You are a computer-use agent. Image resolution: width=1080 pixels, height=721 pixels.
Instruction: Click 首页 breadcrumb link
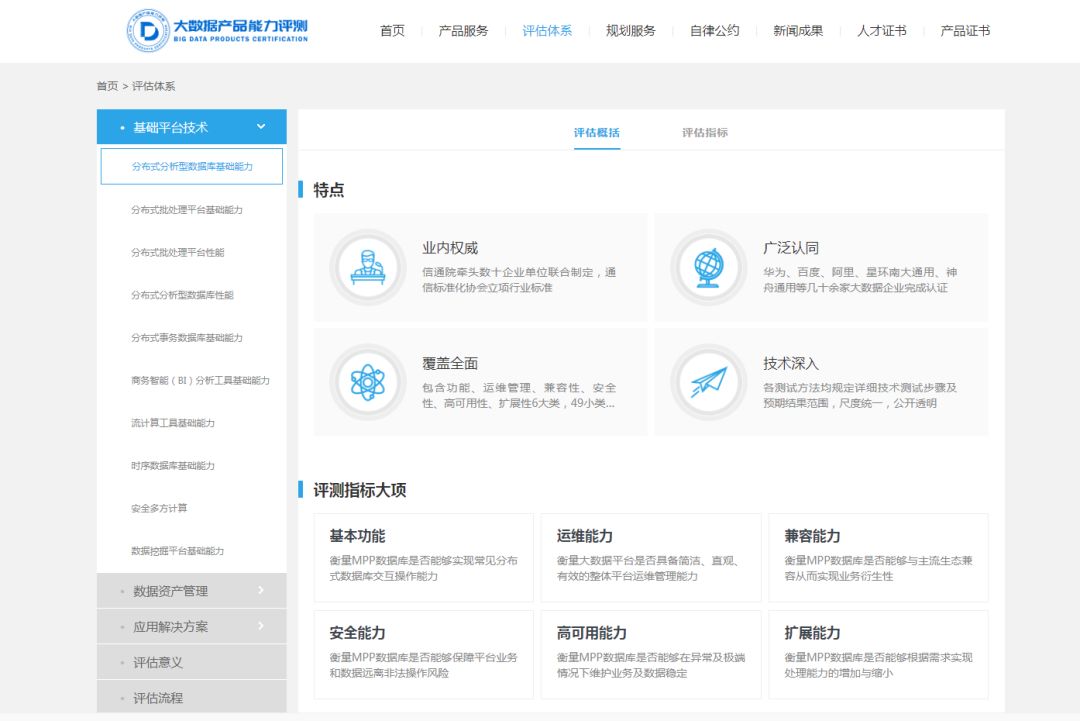pyautogui.click(x=107, y=86)
